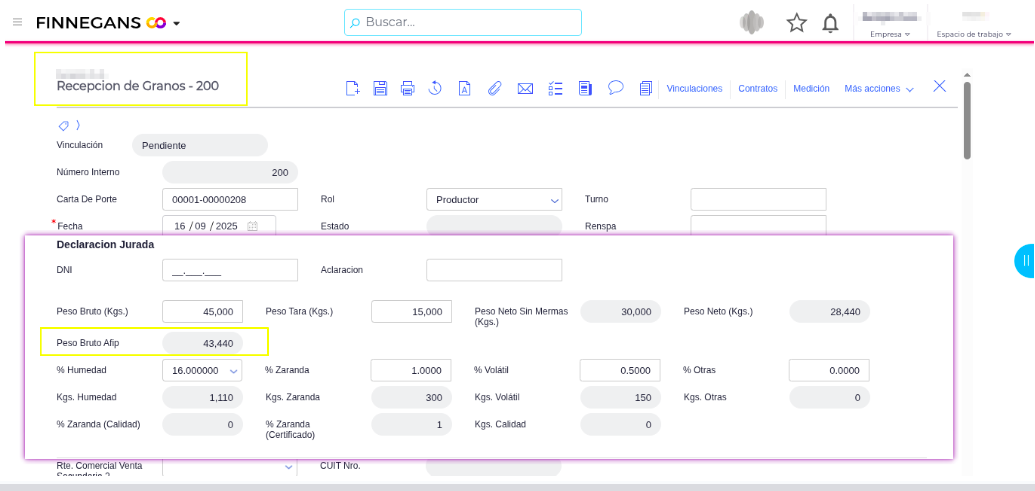This screenshot has width=1035, height=491.
Task: Open the checklist tasks icon
Action: click(x=557, y=88)
